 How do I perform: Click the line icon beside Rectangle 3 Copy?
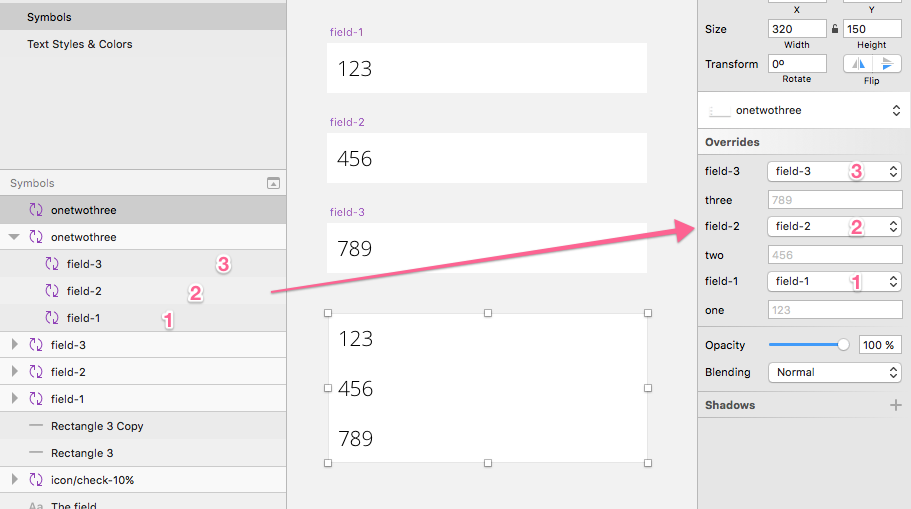pos(36,426)
